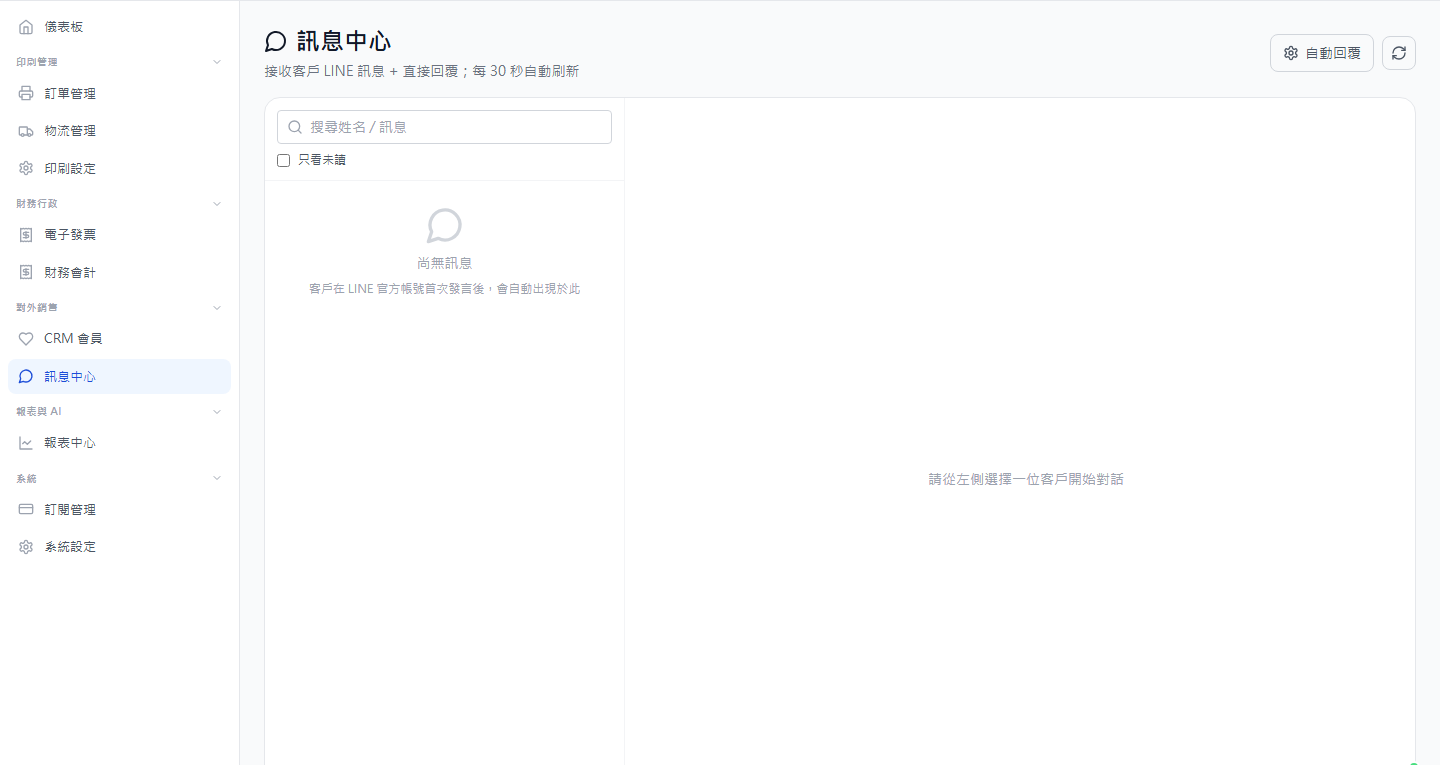The width and height of the screenshot is (1440, 765).
Task: Click the 財務行政 section label
Action: (37, 204)
